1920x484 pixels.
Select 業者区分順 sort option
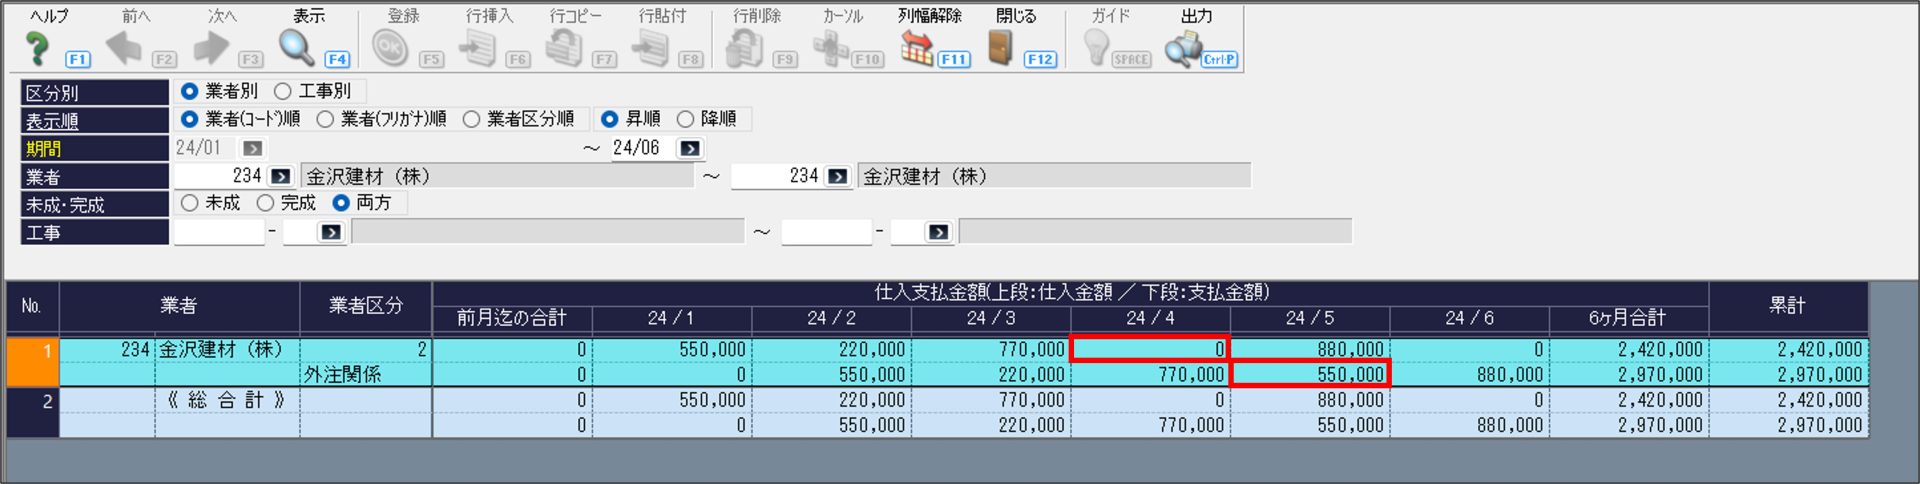(471, 119)
